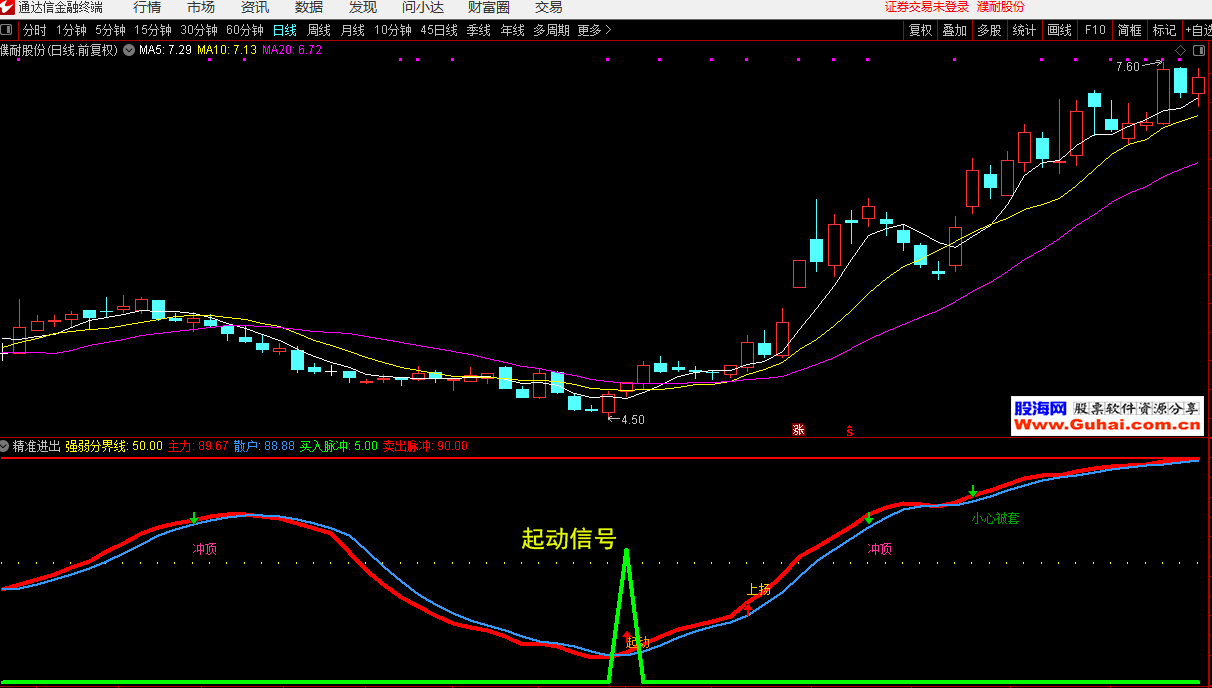The width and height of the screenshot is (1212, 688).
Task: Click the green arrow above 小心被套
Action: 972,492
